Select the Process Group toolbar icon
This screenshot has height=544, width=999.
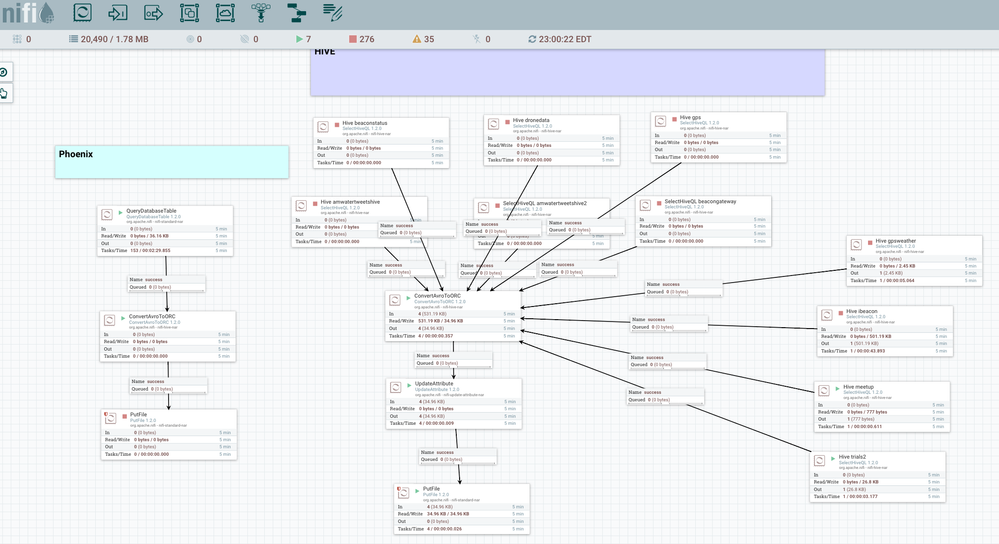coord(189,13)
